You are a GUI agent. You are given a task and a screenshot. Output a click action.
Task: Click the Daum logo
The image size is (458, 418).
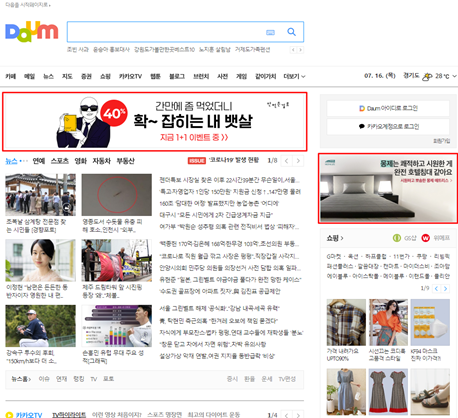32,32
